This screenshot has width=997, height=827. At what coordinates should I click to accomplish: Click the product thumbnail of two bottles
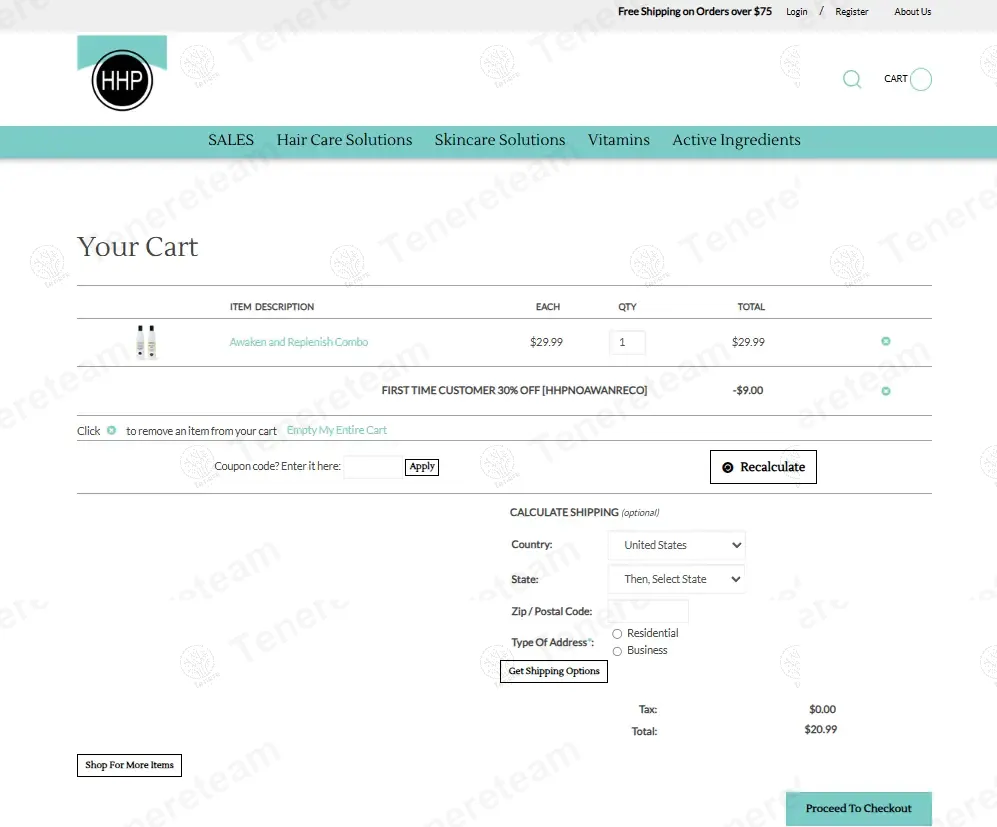146,342
